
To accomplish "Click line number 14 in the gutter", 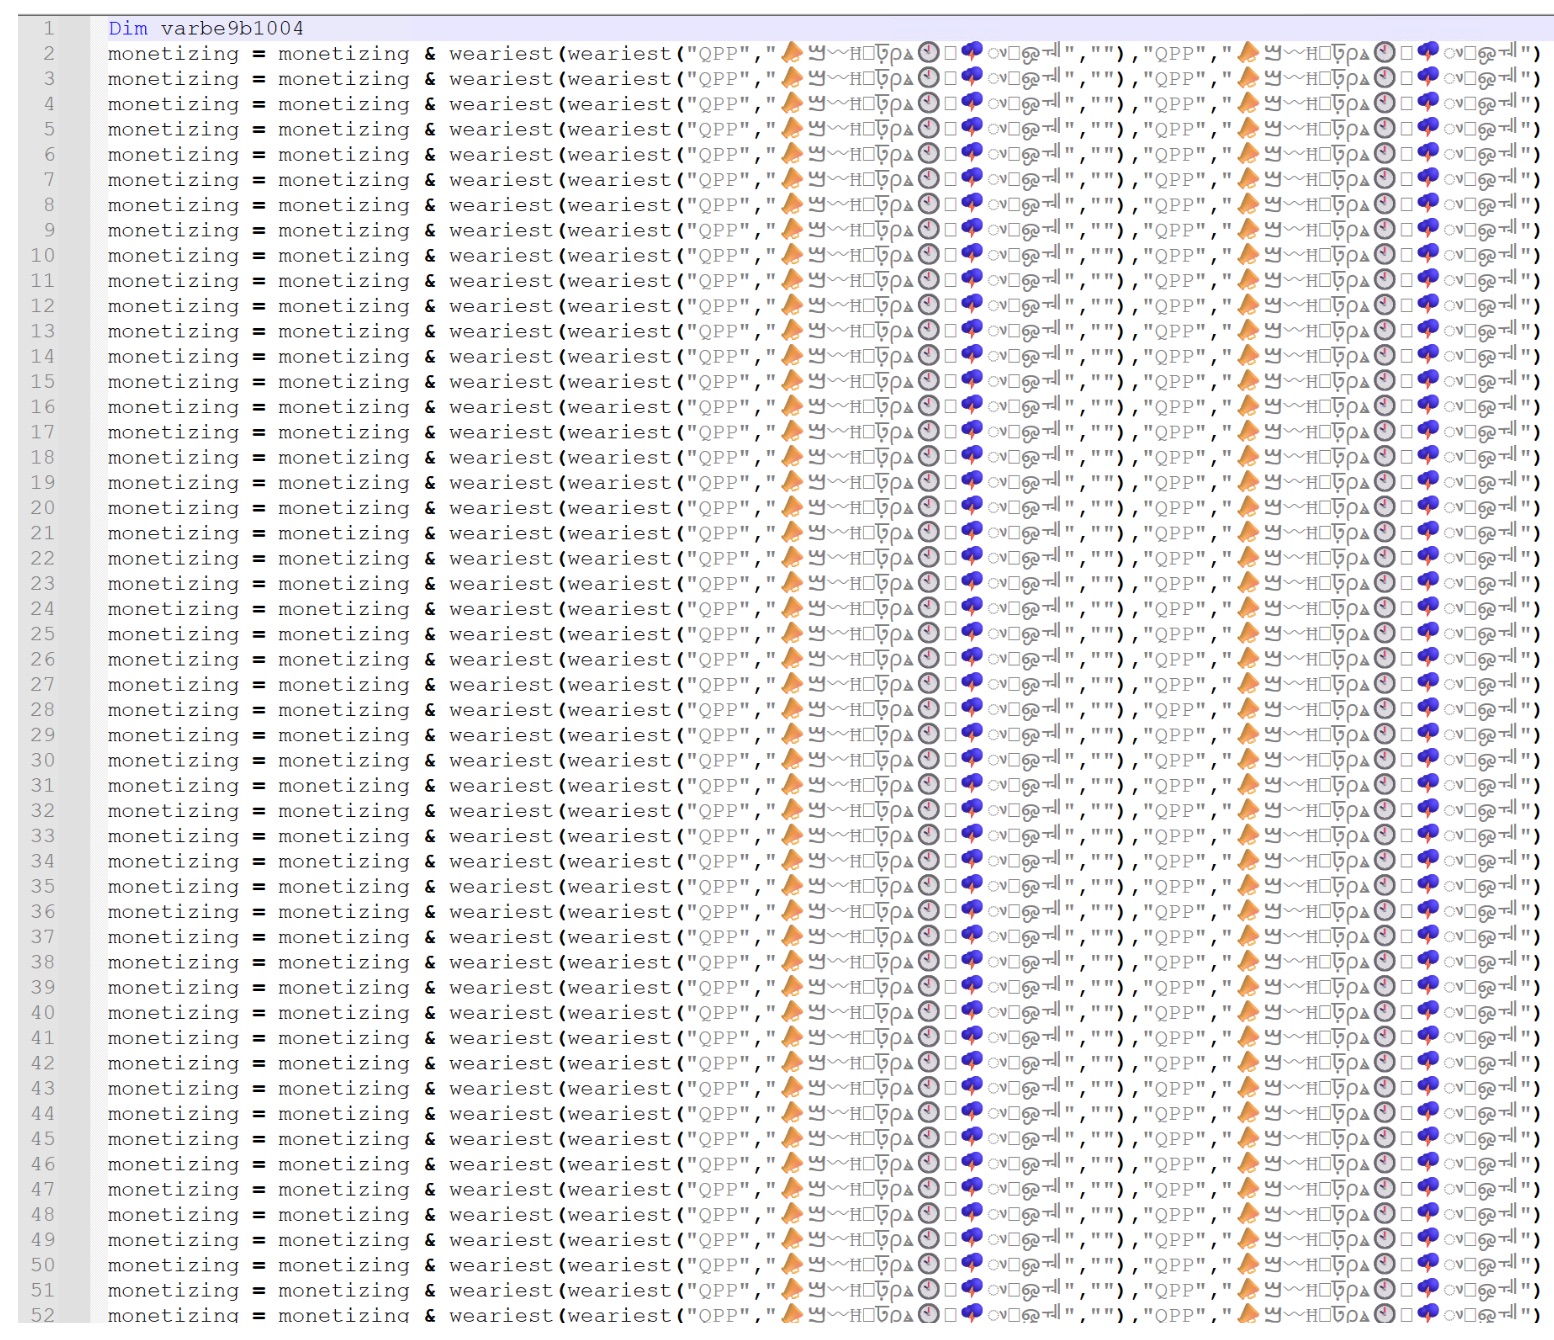I will [43, 356].
